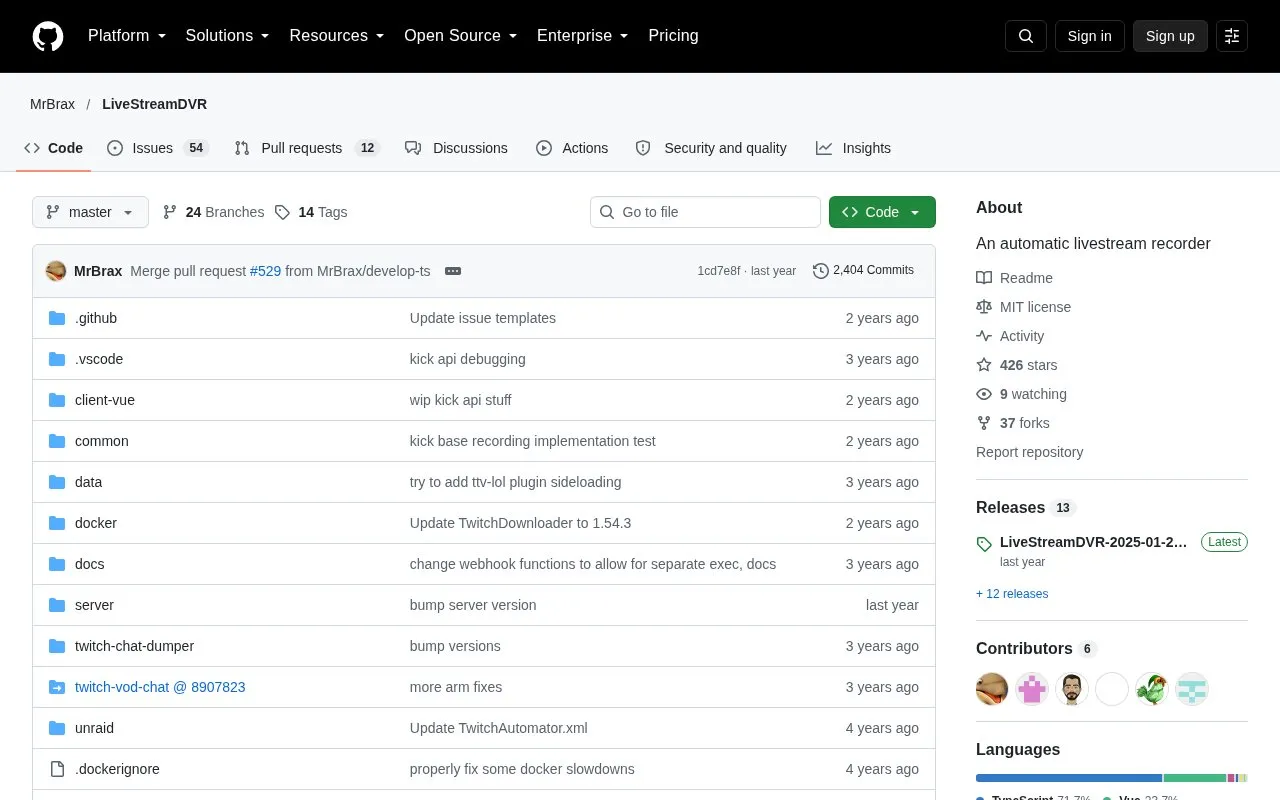Image resolution: width=1280 pixels, height=800 pixels.
Task: Open the twitch-chat-dumper folder
Action: 134,646
